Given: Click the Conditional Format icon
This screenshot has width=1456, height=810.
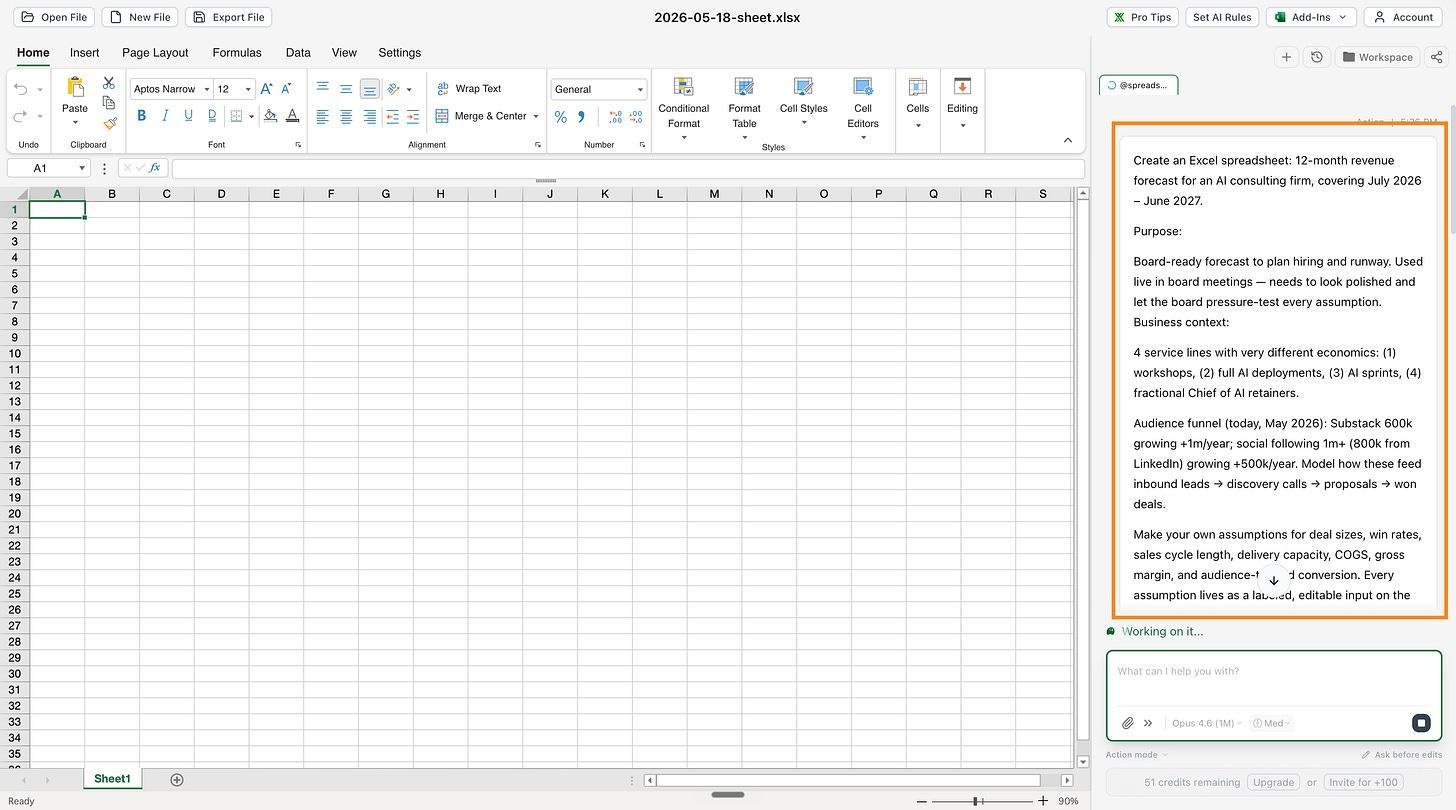Looking at the screenshot, I should 684,86.
